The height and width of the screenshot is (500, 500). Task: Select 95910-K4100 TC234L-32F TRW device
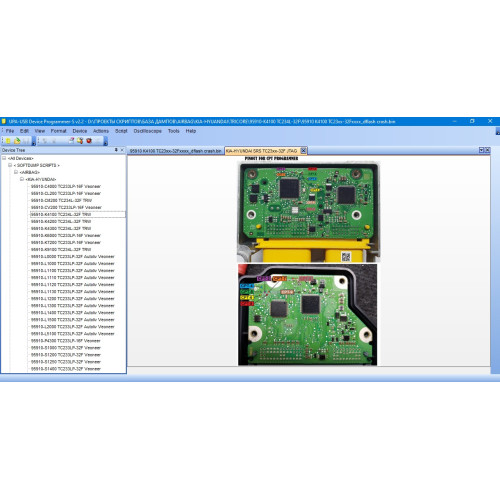click(61, 214)
